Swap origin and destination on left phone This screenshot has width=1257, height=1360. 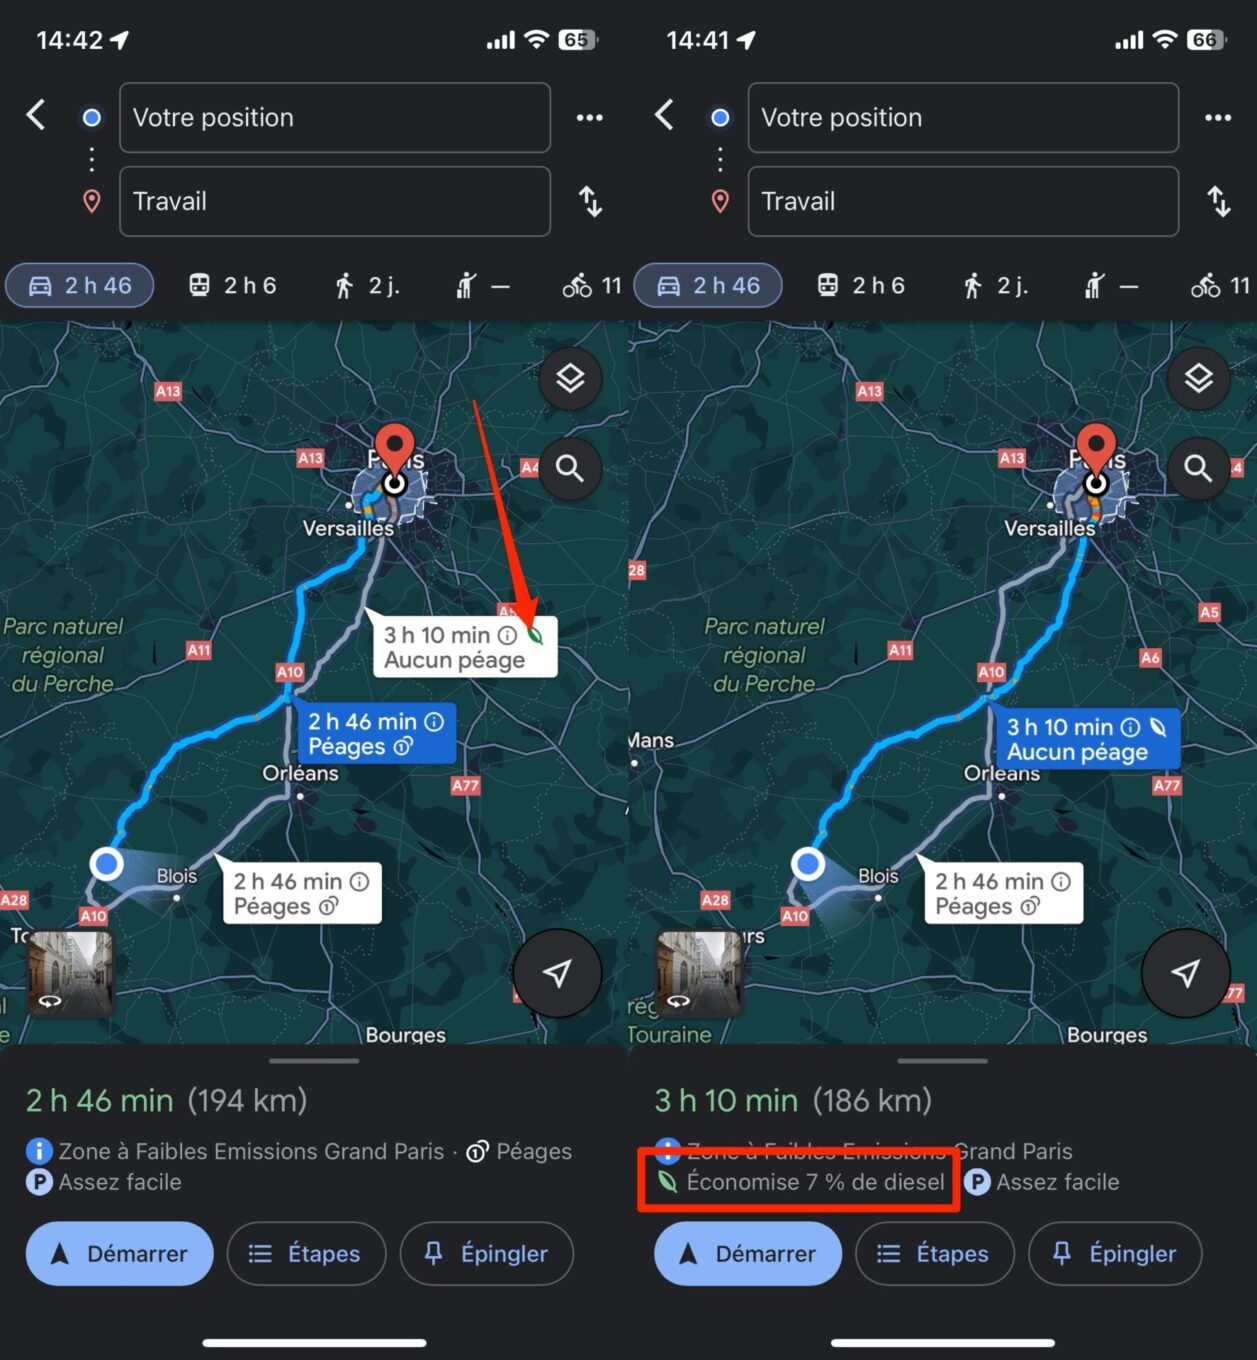(x=591, y=202)
